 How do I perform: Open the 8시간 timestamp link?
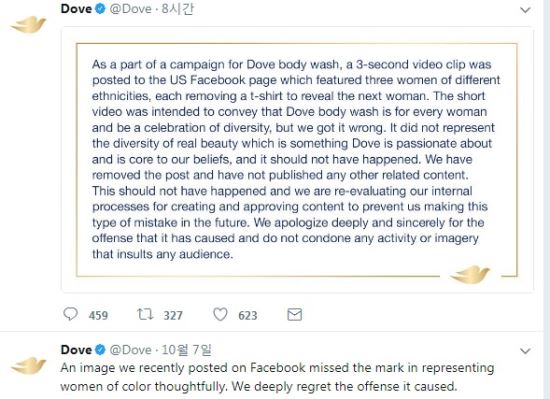[177, 9]
